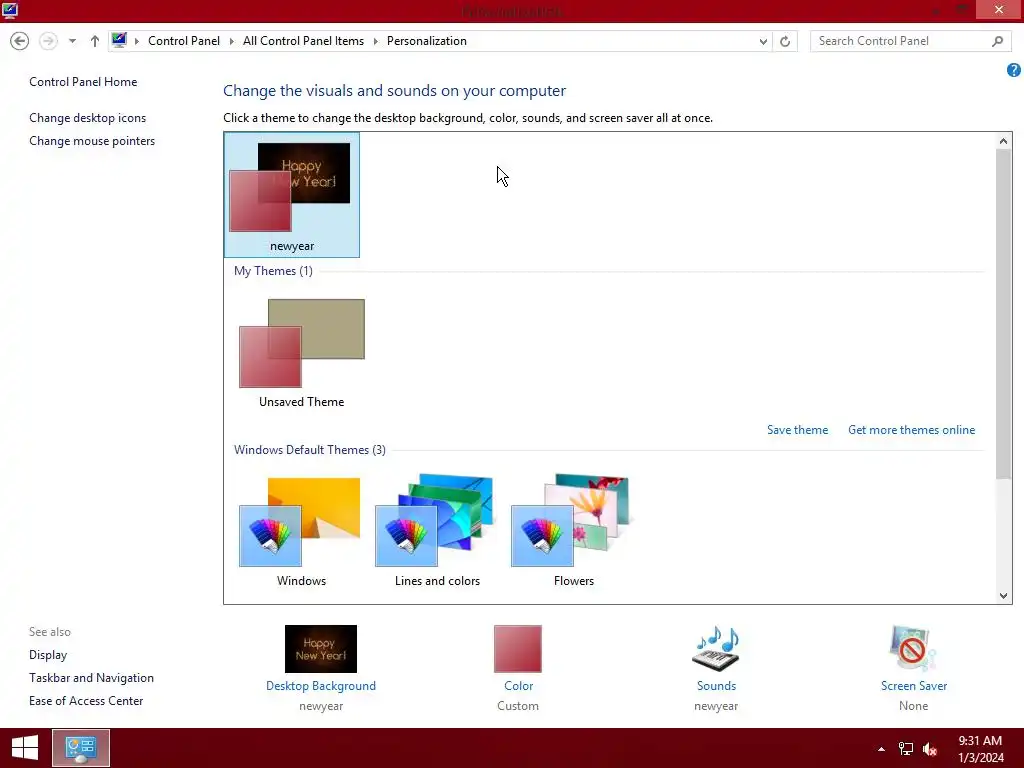Expand the chevron after All Control Panel Items

(376, 41)
